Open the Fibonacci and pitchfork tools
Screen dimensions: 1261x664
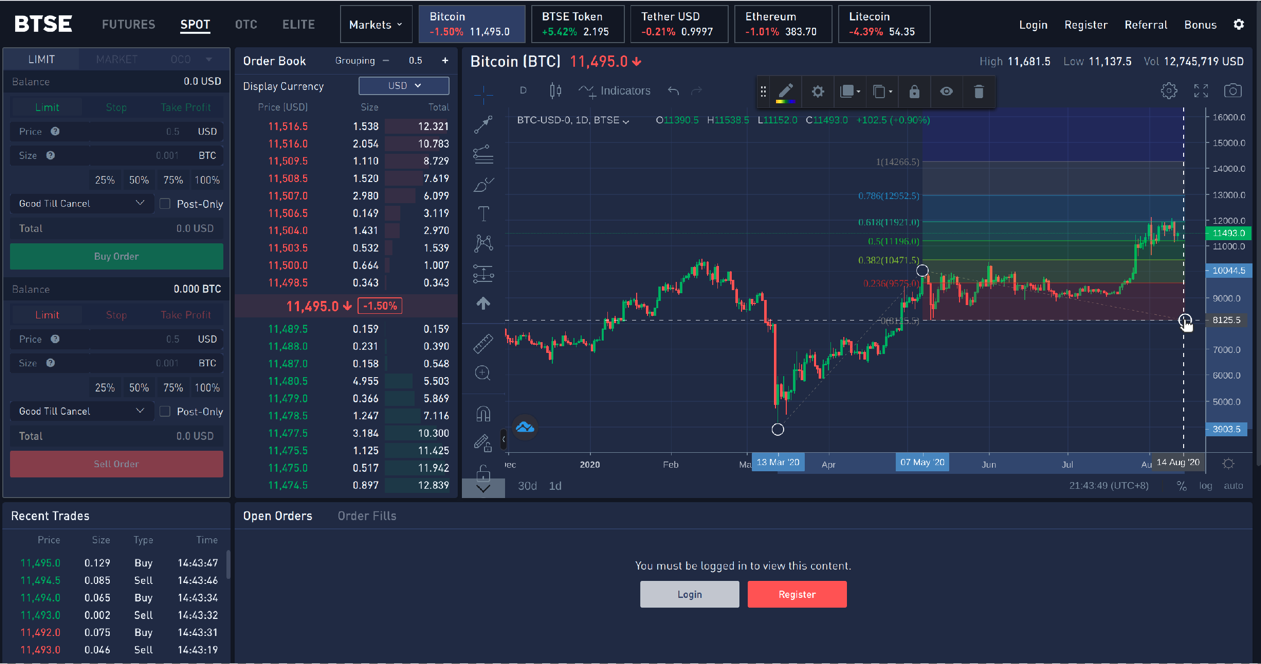483,155
